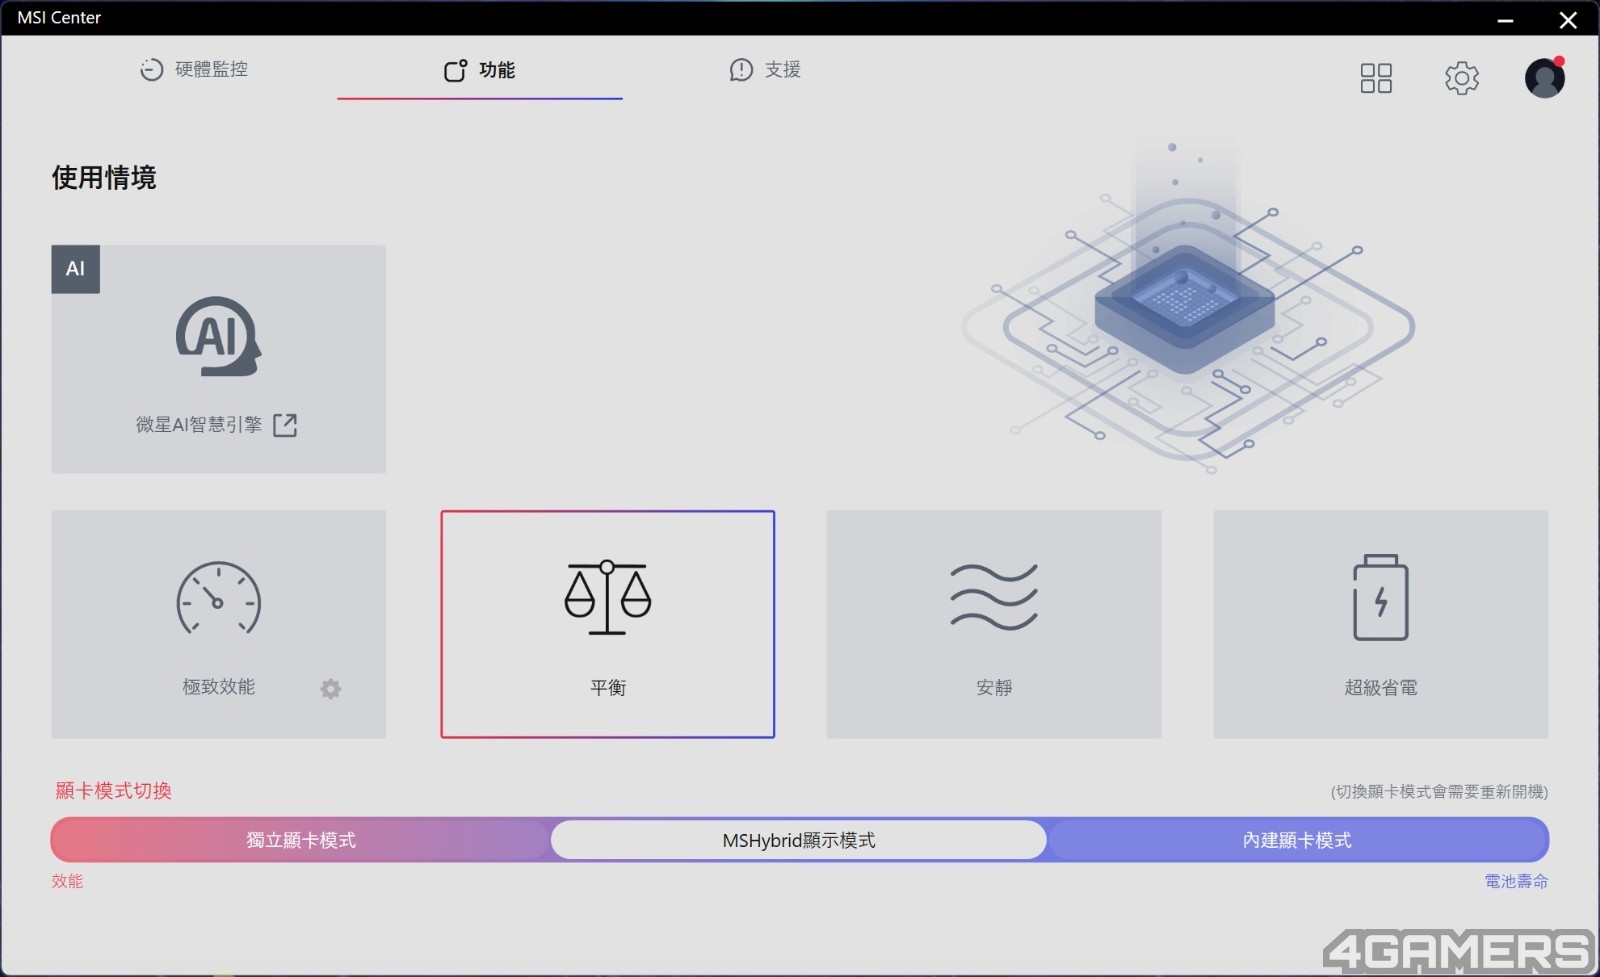1600x977 pixels.
Task: Select the 平衡 scenario tile
Action: coord(608,624)
